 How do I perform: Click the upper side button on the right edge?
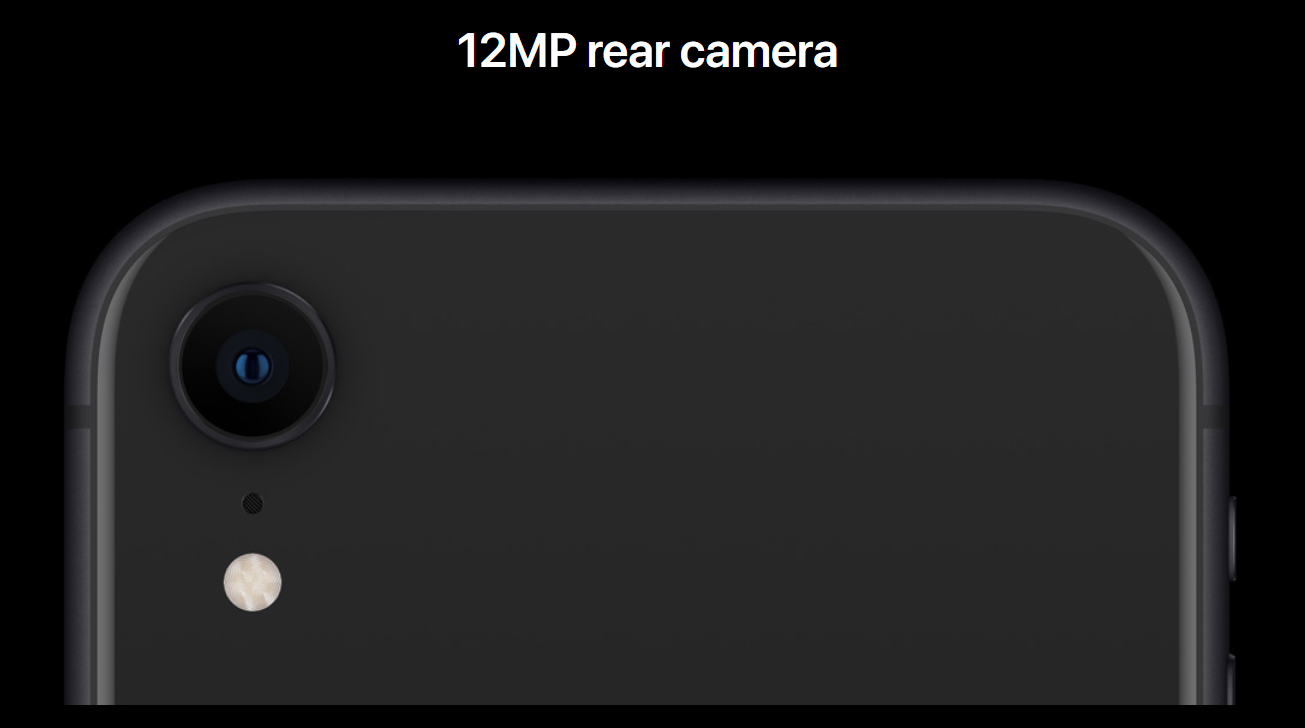coord(1232,540)
